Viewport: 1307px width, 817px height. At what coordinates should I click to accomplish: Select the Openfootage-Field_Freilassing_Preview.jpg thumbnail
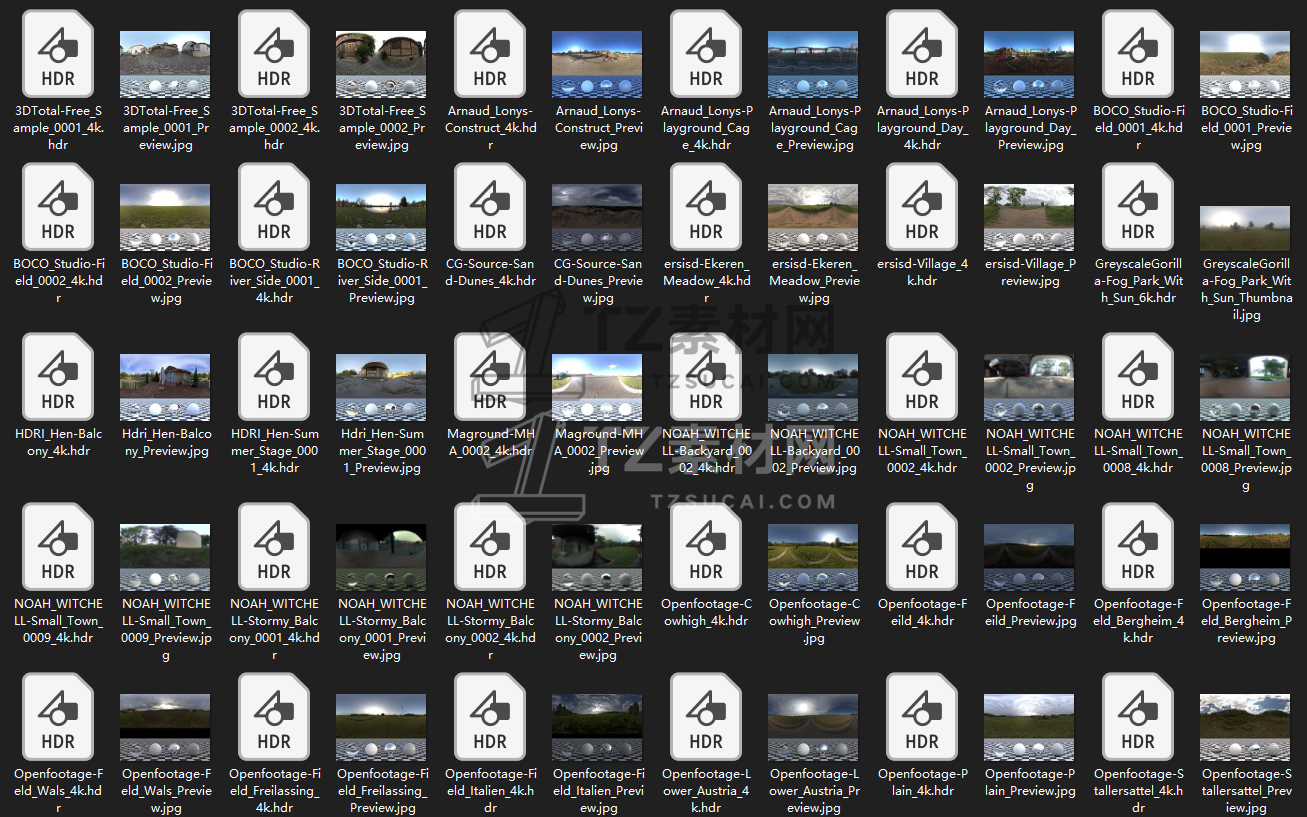pyautogui.click(x=381, y=728)
